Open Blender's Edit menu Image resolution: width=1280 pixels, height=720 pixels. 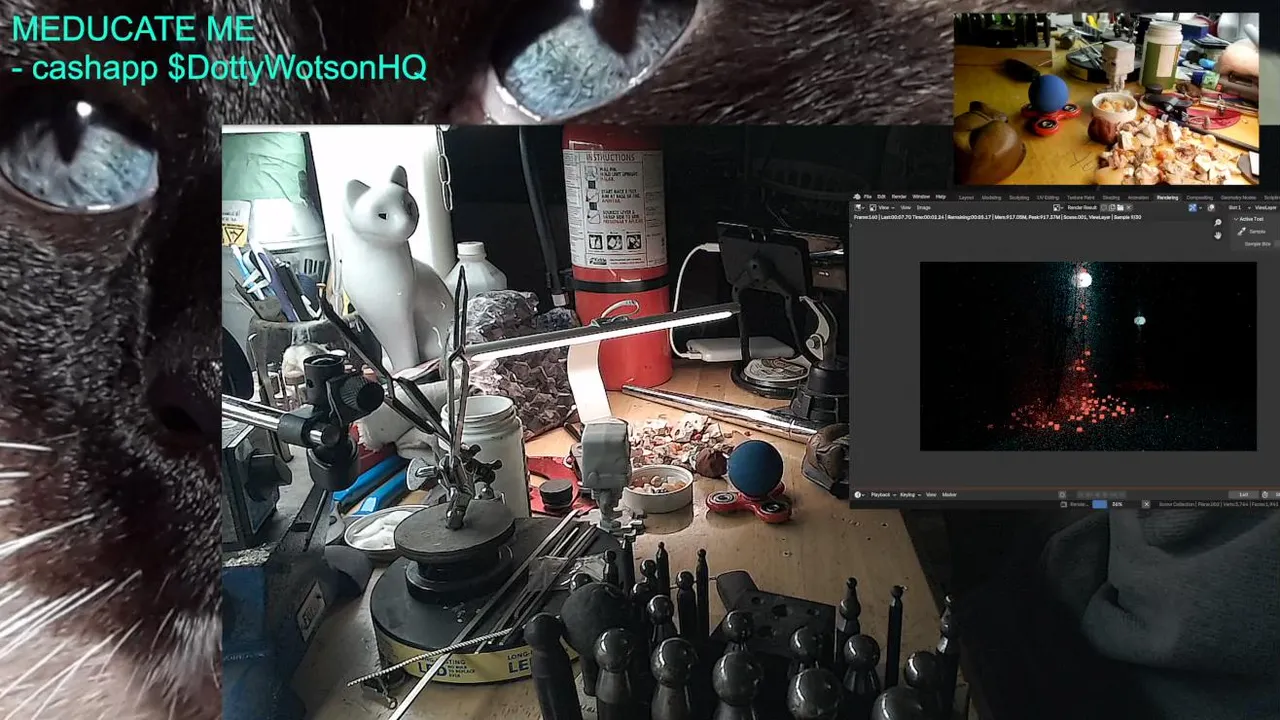click(x=881, y=197)
